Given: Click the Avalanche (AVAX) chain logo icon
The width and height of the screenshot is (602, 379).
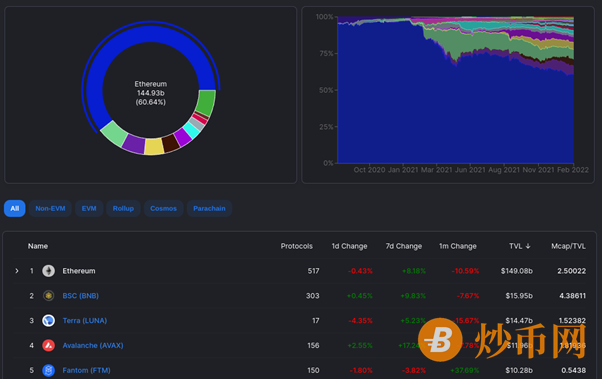Looking at the screenshot, I should (x=48, y=345).
